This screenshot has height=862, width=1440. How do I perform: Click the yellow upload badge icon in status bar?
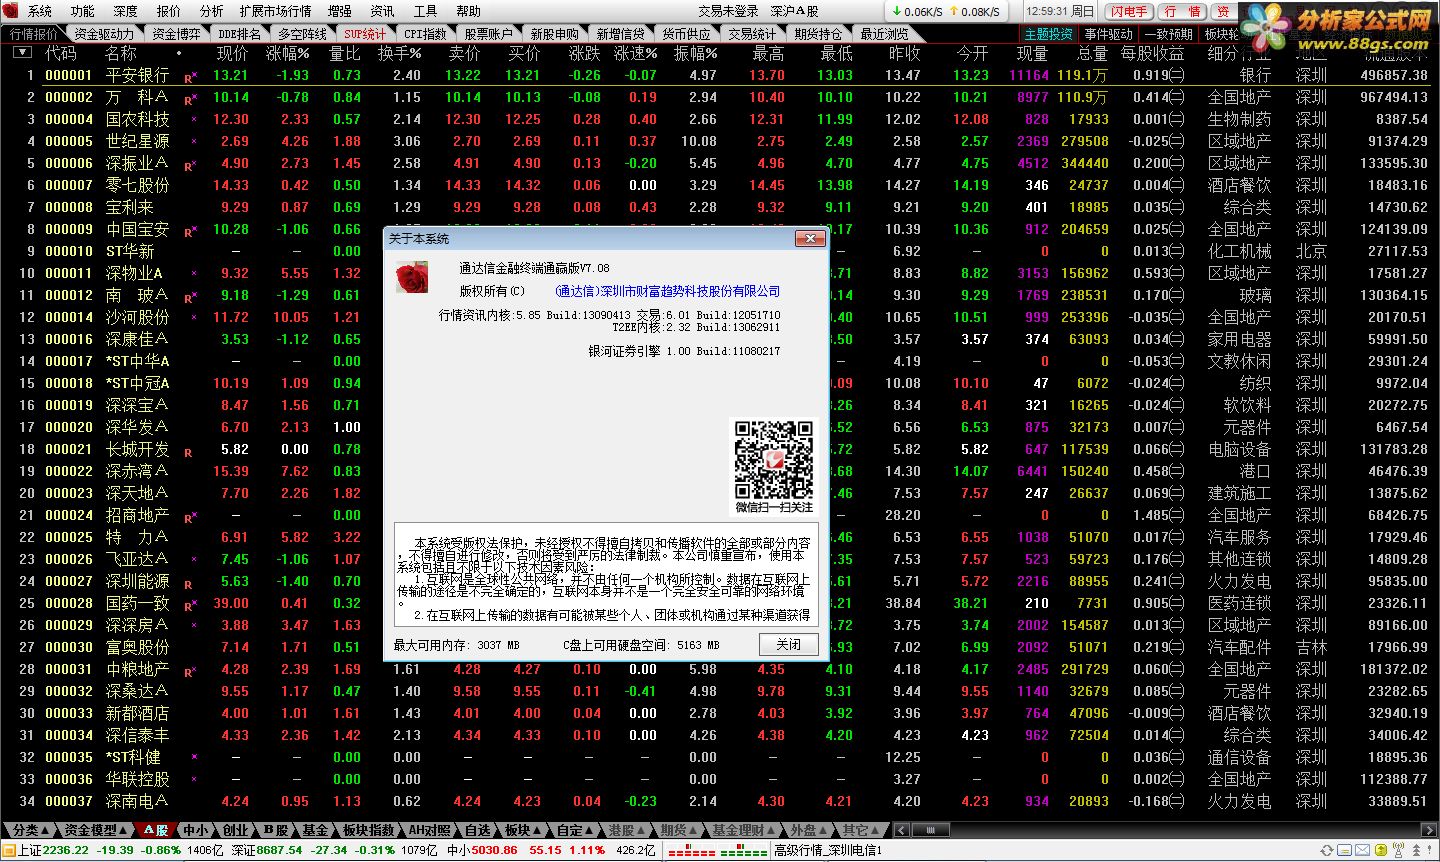coord(1381,850)
